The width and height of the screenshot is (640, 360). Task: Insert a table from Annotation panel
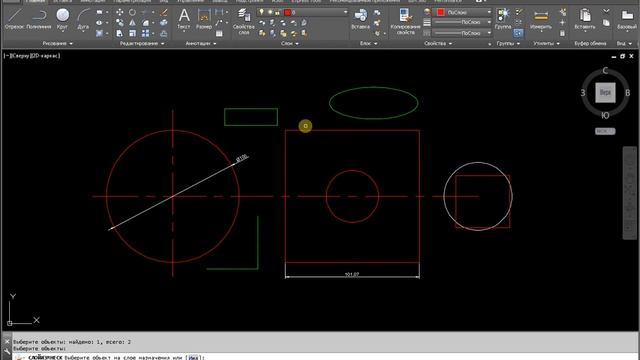click(219, 33)
